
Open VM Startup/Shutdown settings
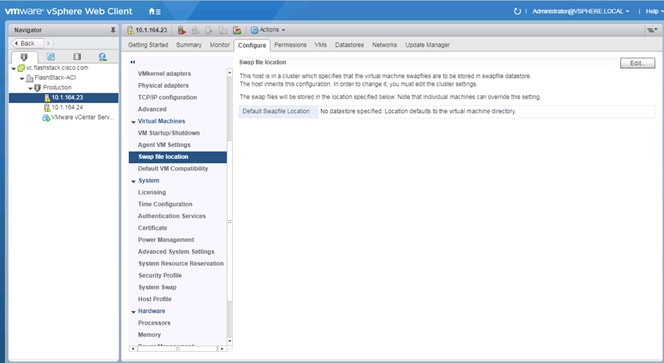169,133
